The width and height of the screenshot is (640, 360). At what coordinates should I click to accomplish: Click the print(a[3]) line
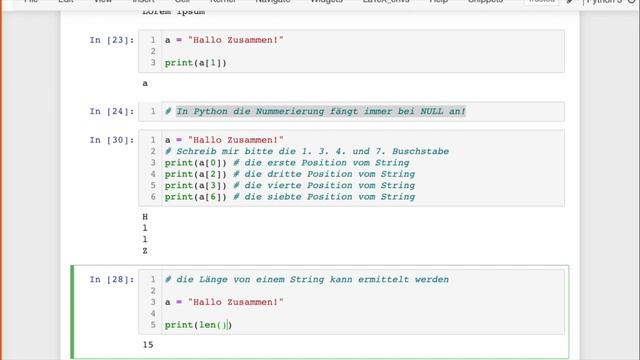pos(196,186)
